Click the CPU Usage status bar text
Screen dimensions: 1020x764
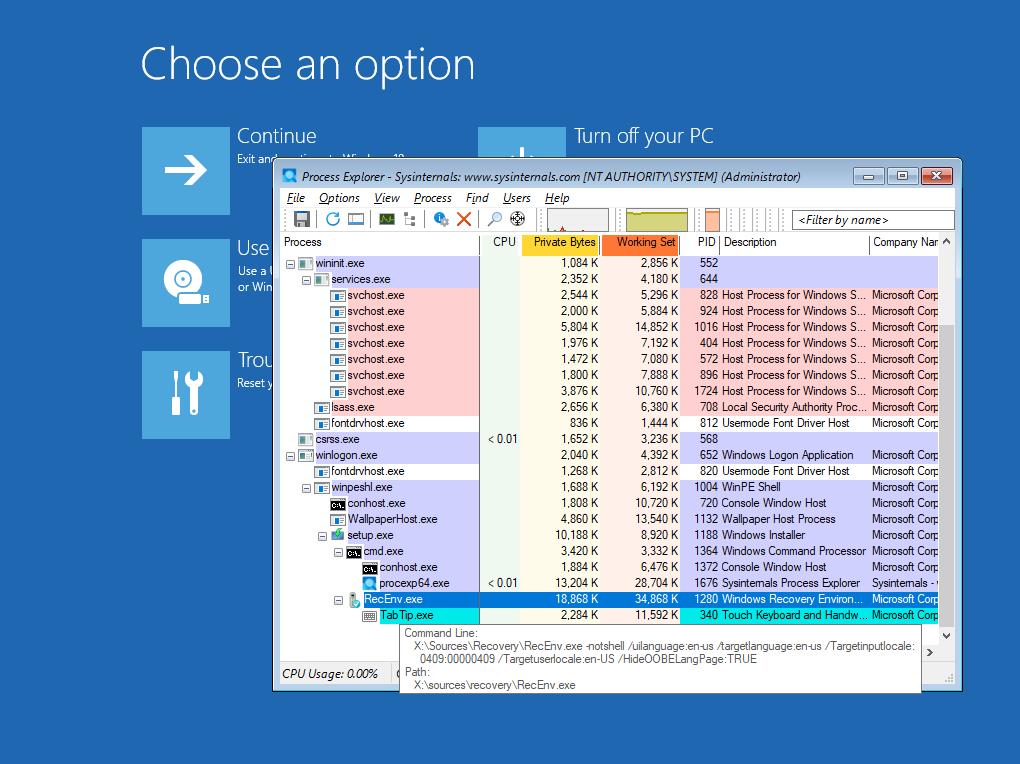(330, 674)
